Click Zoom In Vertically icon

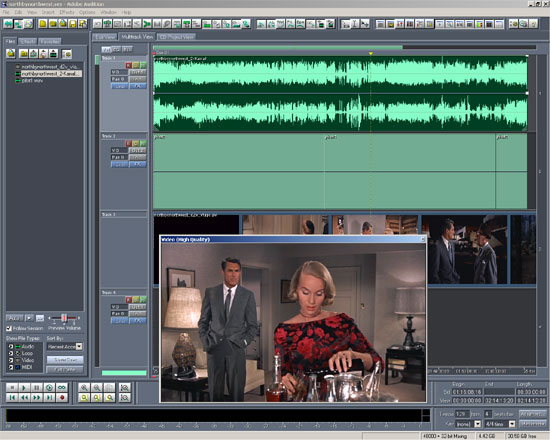125,387
